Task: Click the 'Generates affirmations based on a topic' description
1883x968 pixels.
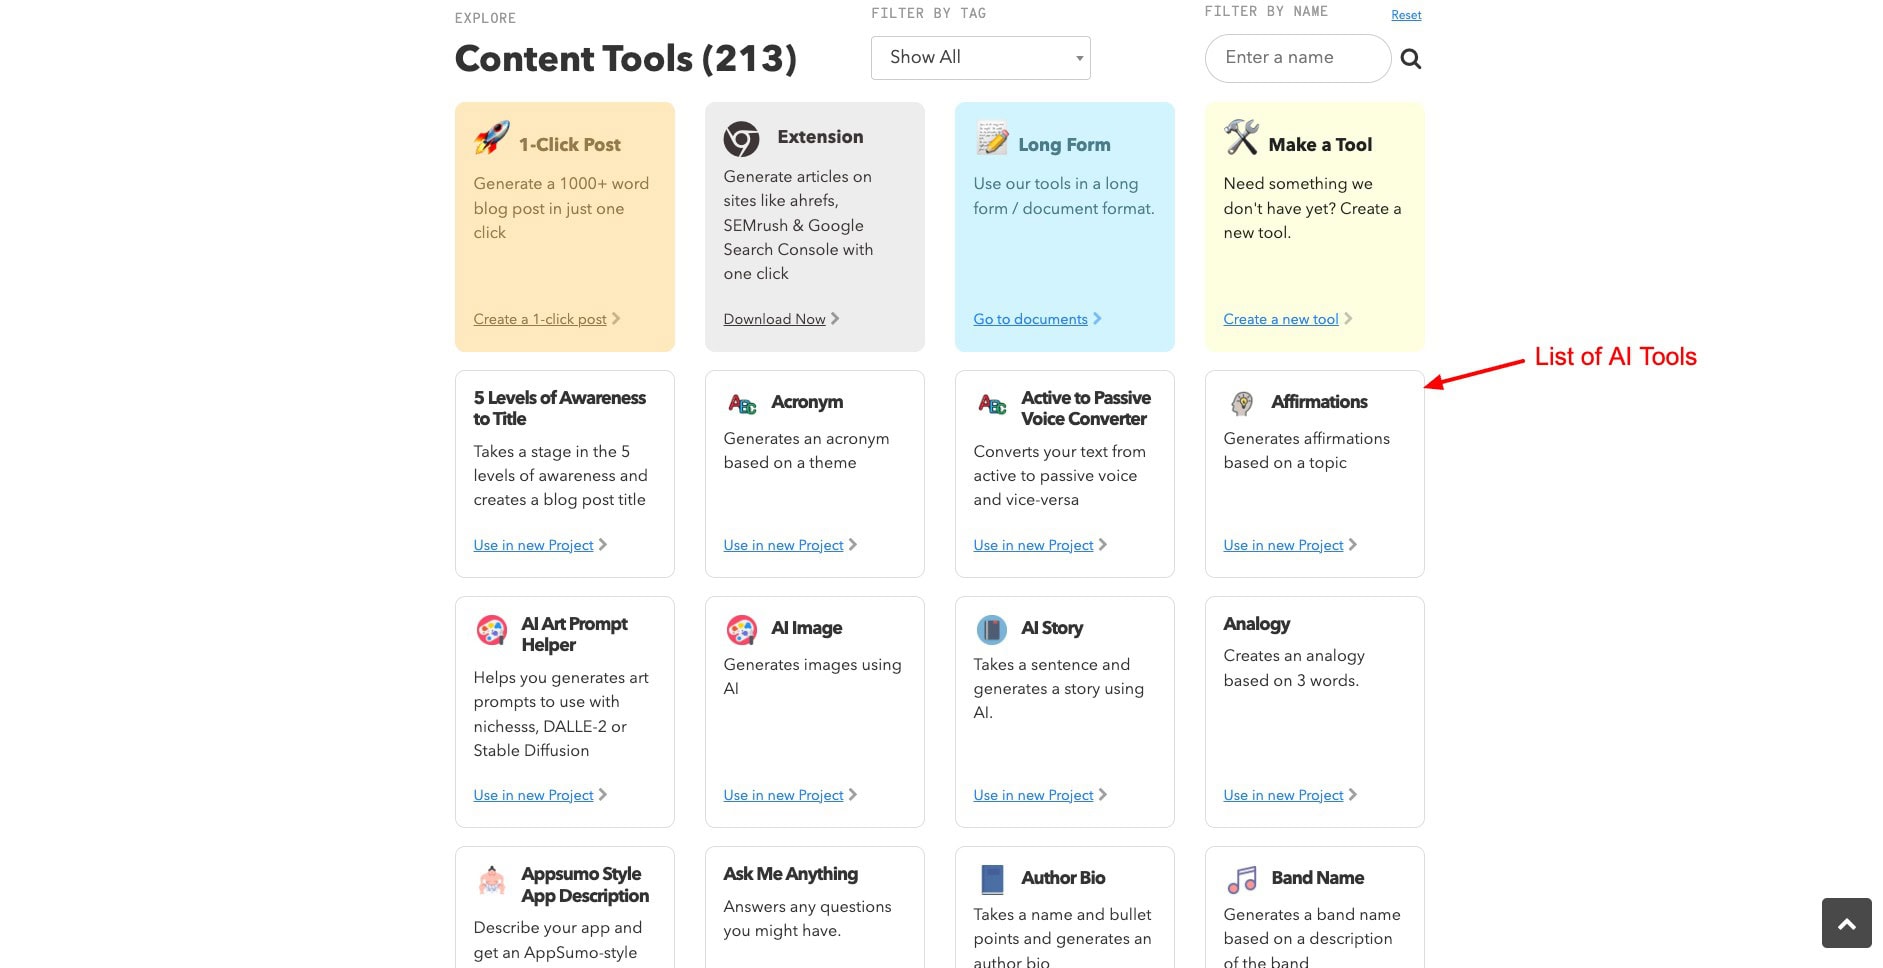Action: (1307, 451)
